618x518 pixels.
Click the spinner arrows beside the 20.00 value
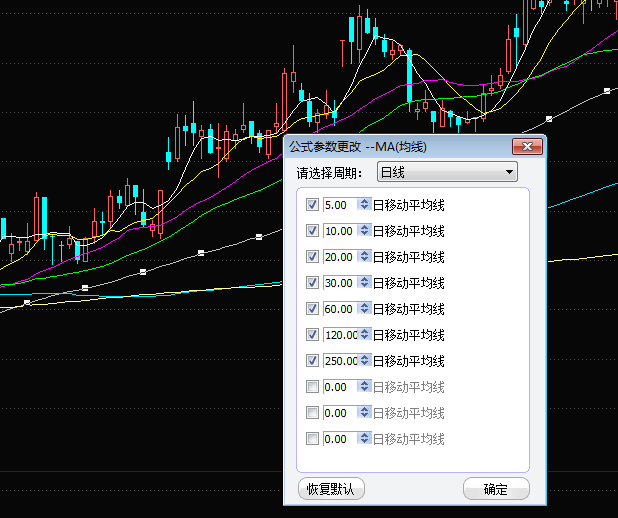(365, 257)
